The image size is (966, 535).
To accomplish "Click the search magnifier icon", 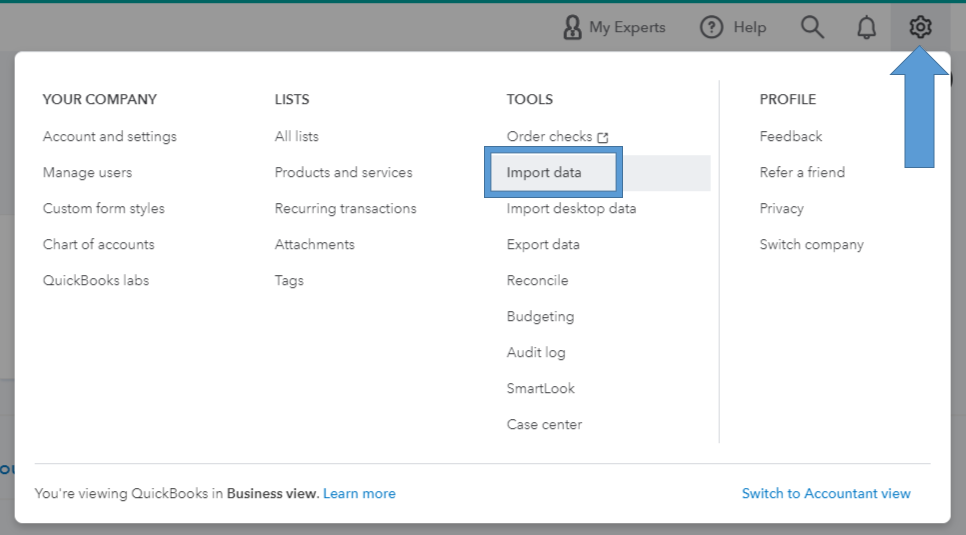I will (x=813, y=28).
